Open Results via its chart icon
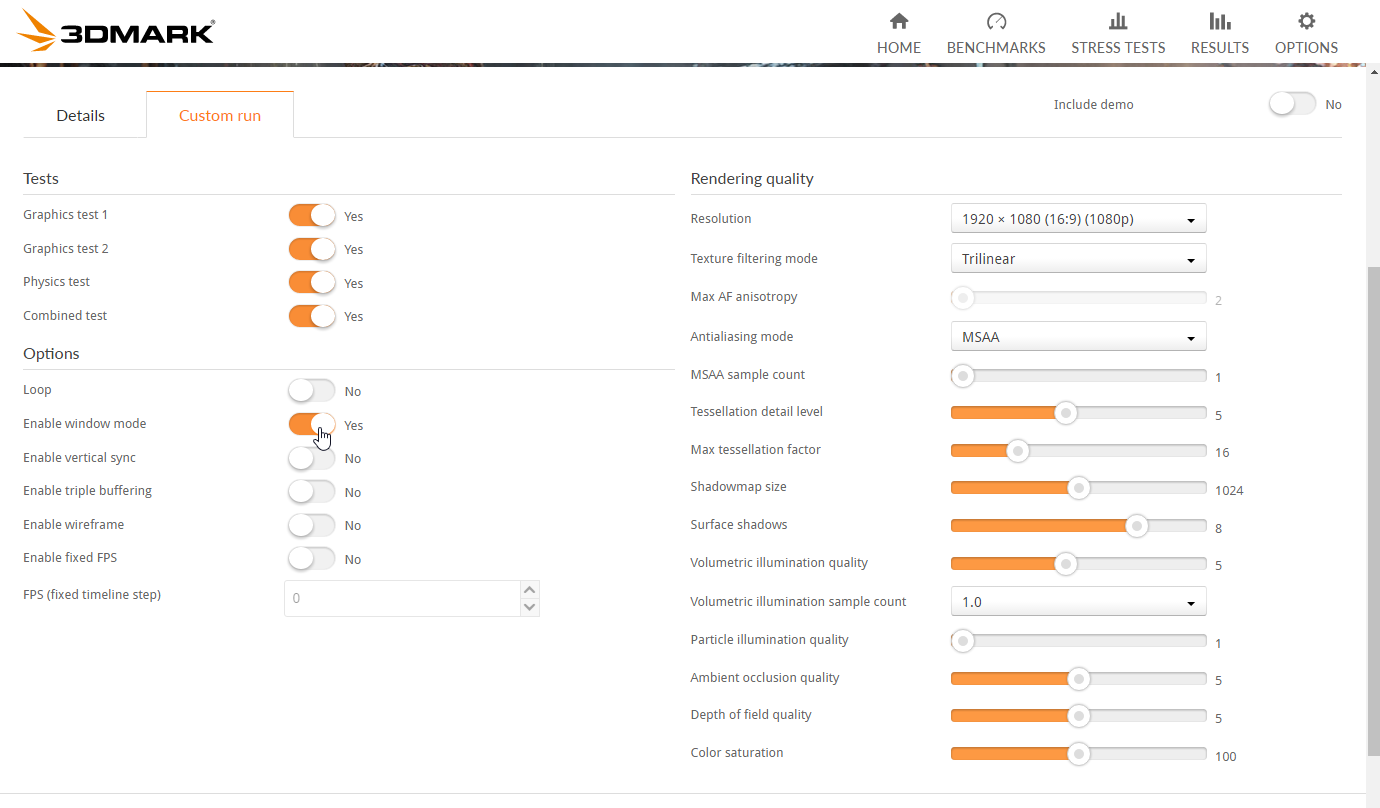The width and height of the screenshot is (1380, 808). click(x=1219, y=21)
